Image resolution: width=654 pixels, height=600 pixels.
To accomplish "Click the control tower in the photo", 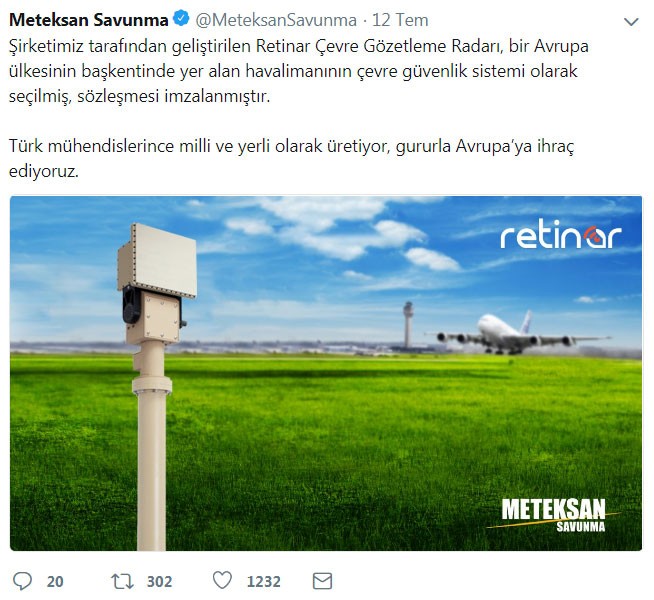I will point(408,324).
